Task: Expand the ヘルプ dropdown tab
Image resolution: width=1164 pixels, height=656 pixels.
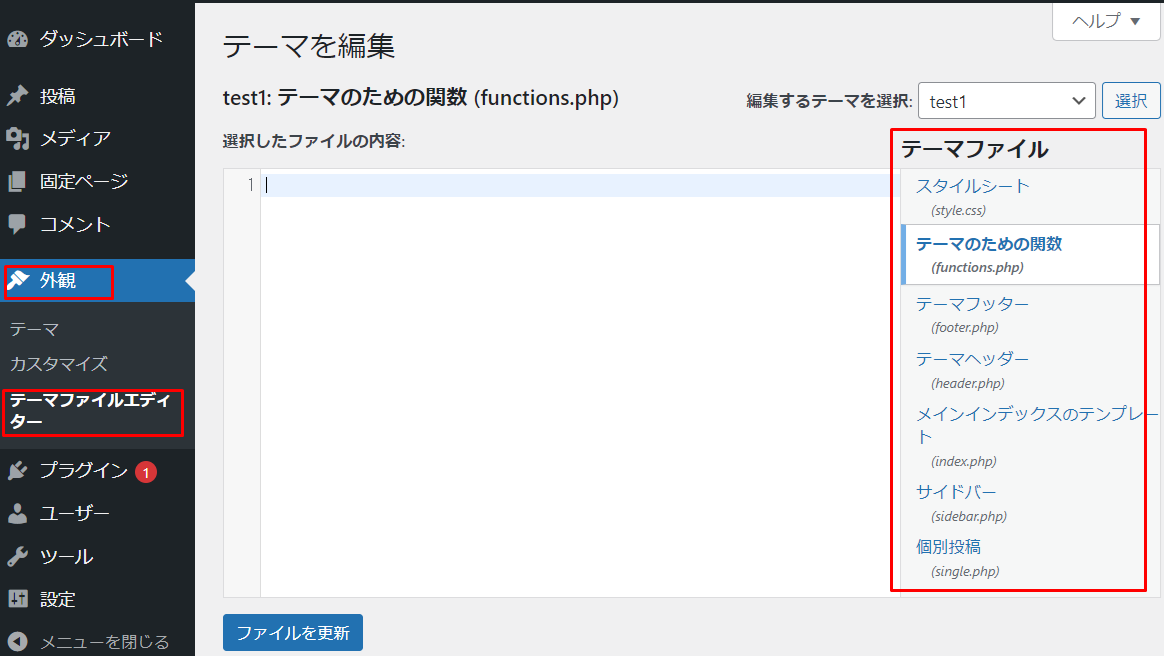Action: 1106,21
